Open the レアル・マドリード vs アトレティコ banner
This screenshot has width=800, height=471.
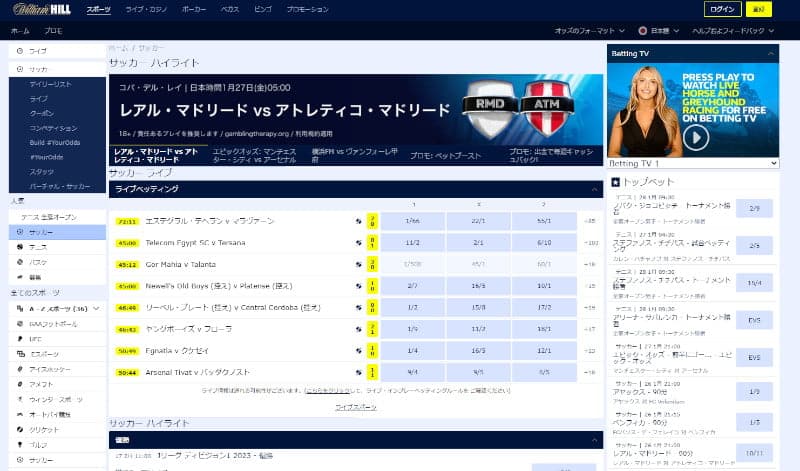click(356, 110)
